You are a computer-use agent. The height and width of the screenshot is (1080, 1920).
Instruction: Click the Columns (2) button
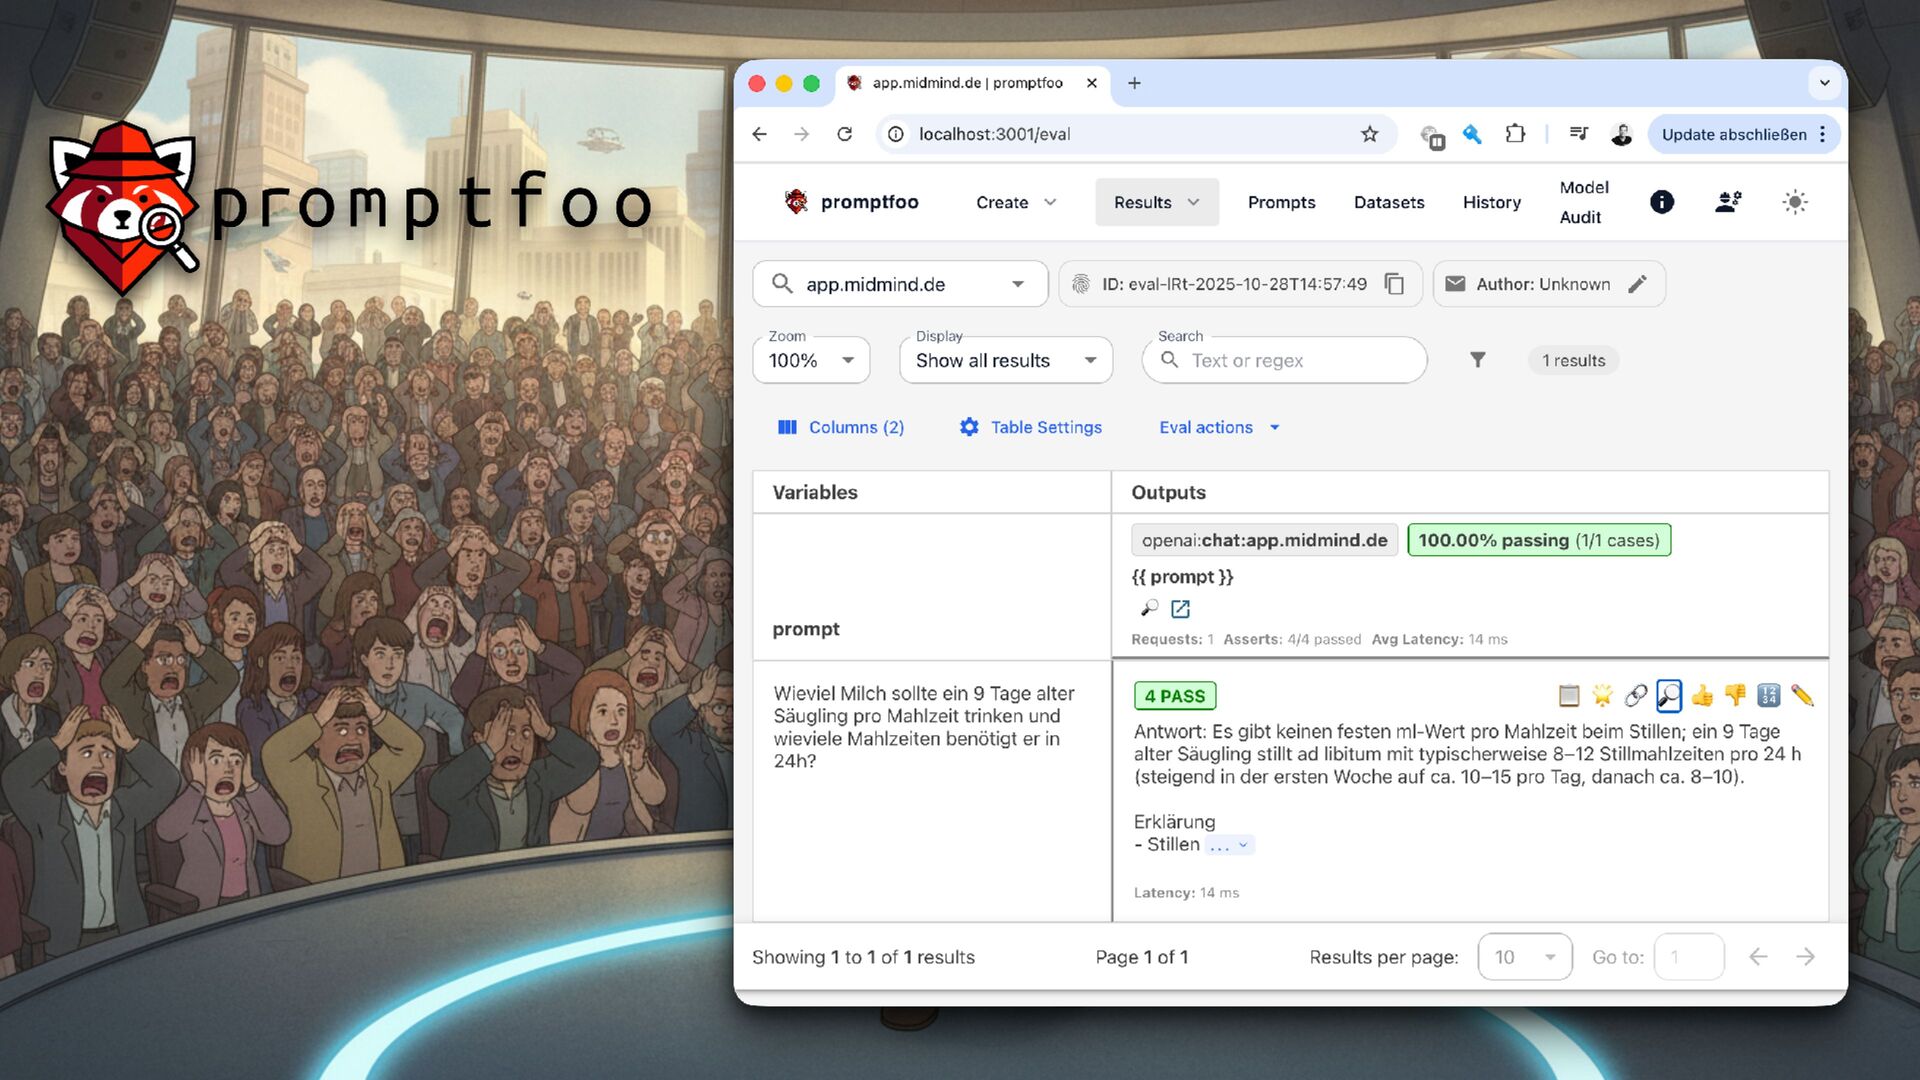[x=841, y=427]
